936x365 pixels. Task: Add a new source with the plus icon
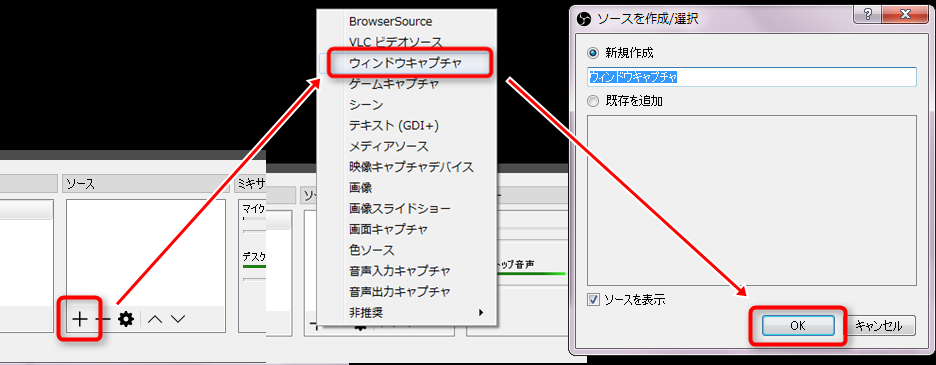(79, 319)
